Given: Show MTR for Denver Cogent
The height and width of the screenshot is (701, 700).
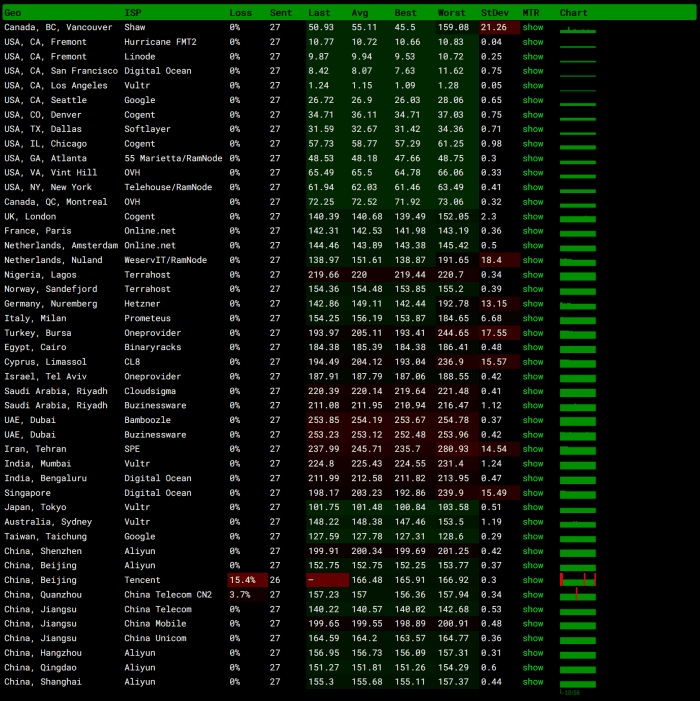Looking at the screenshot, I should (x=533, y=115).
